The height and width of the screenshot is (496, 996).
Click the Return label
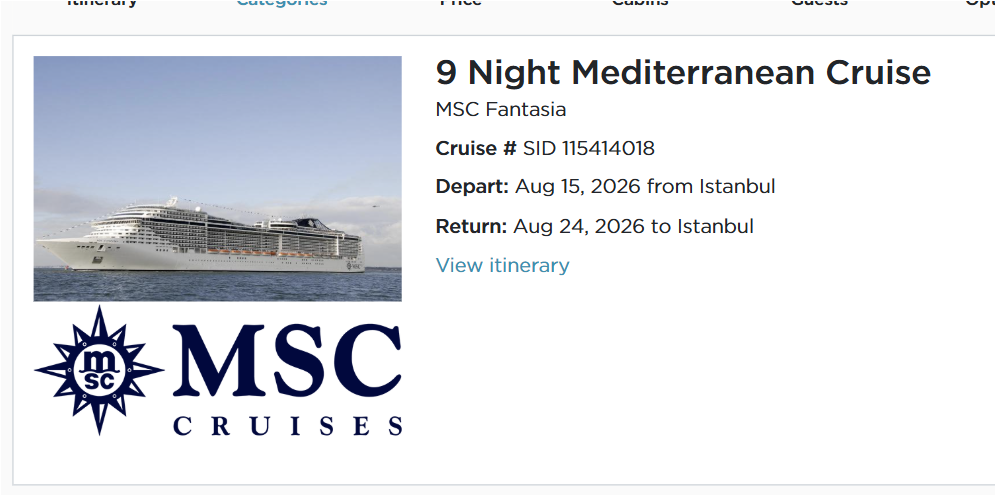point(471,226)
